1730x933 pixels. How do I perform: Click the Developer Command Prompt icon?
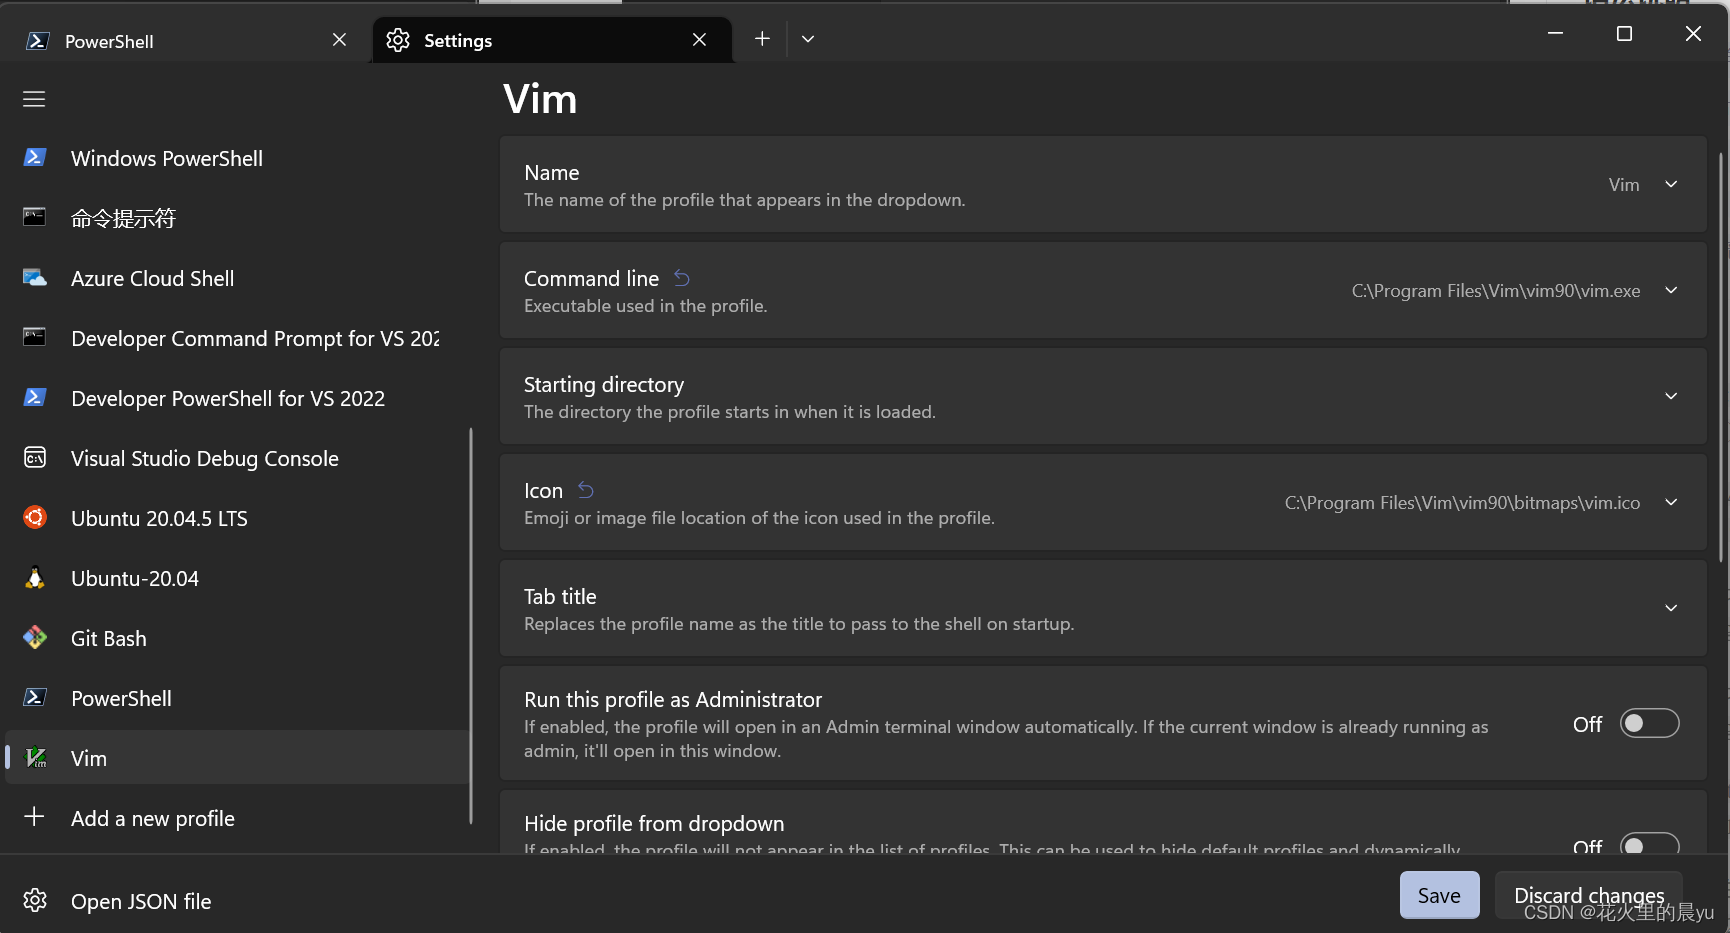pyautogui.click(x=35, y=337)
